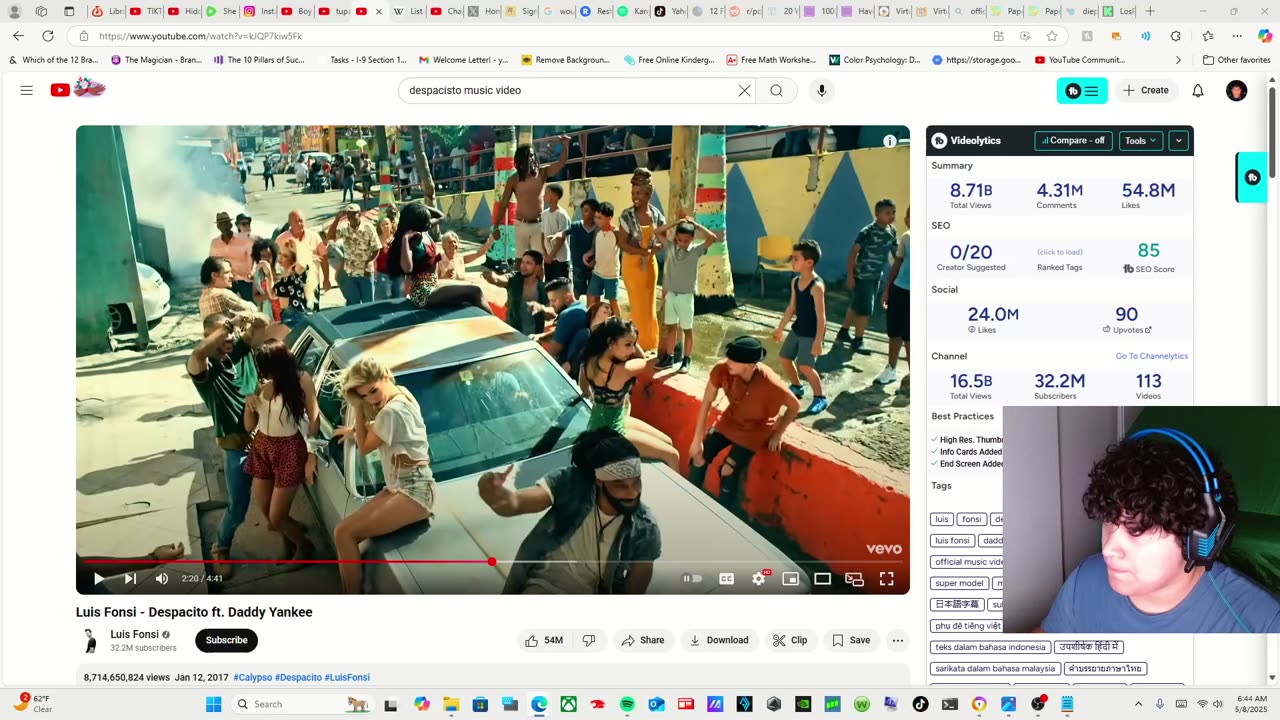Screen dimensions: 1280x720
Task: Go back in browser
Action: 18,36
